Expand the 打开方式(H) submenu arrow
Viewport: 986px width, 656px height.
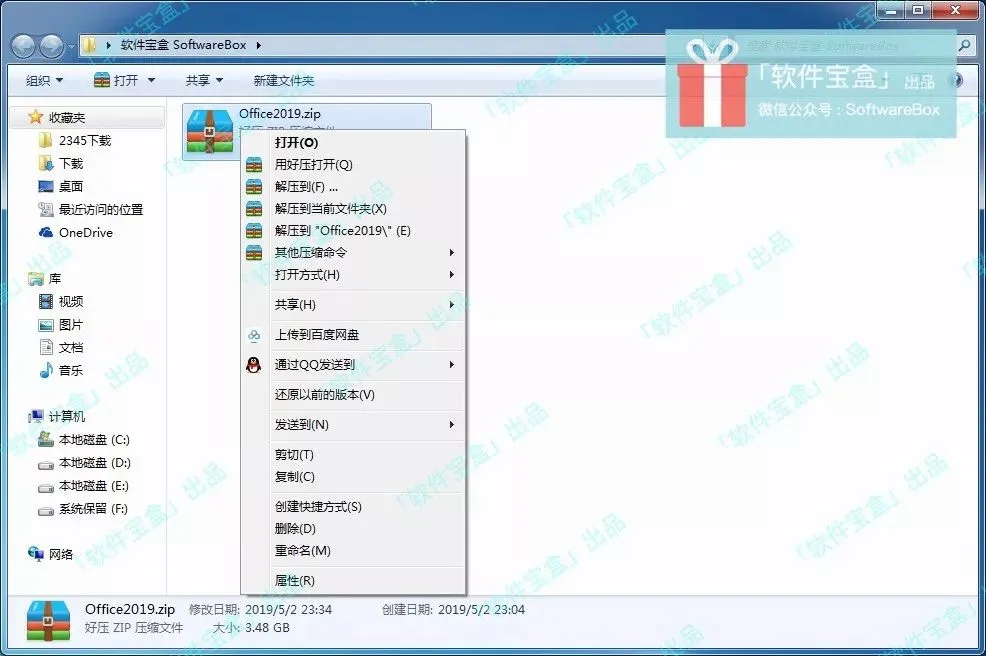[451, 275]
